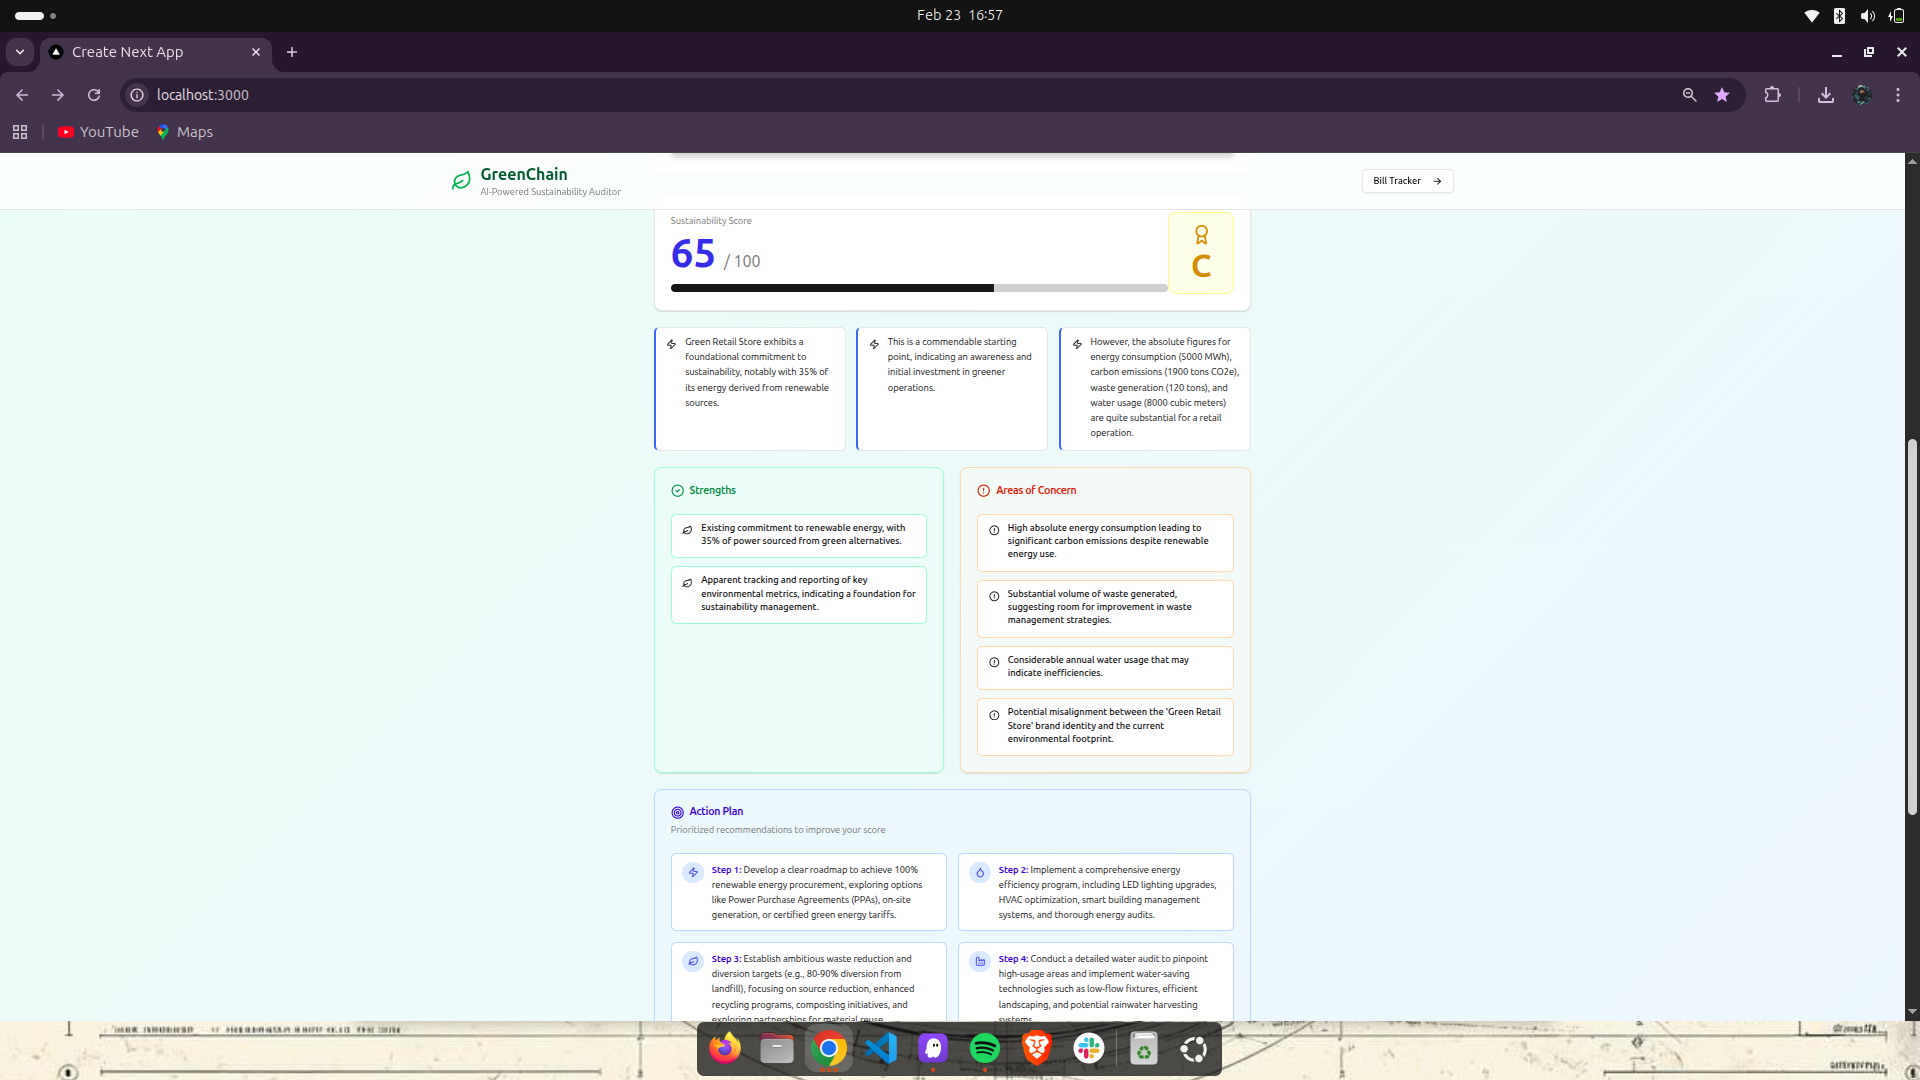This screenshot has height=1080, width=1920.
Task: Click the Strengths checkmark icon
Action: coord(677,491)
